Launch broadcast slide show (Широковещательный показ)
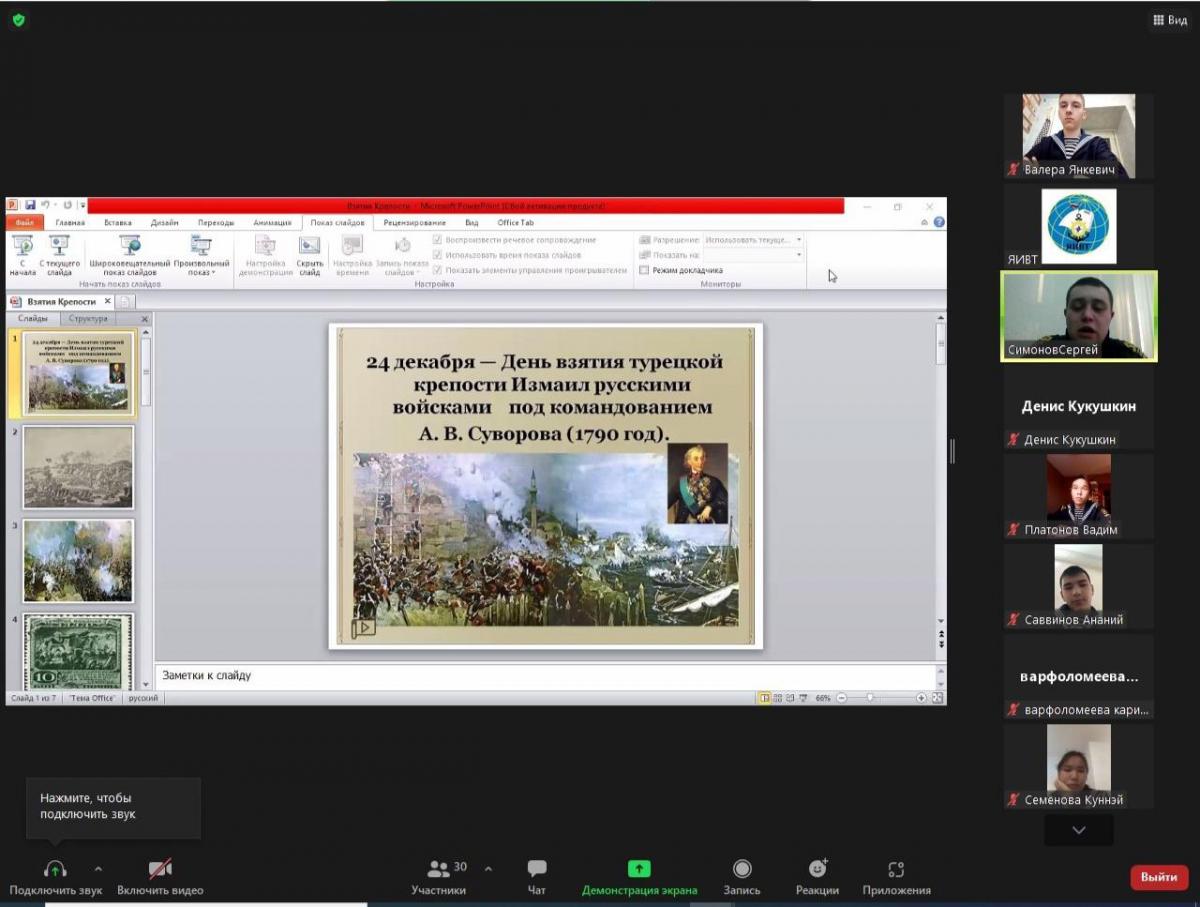The height and width of the screenshot is (907, 1200). [x=130, y=255]
